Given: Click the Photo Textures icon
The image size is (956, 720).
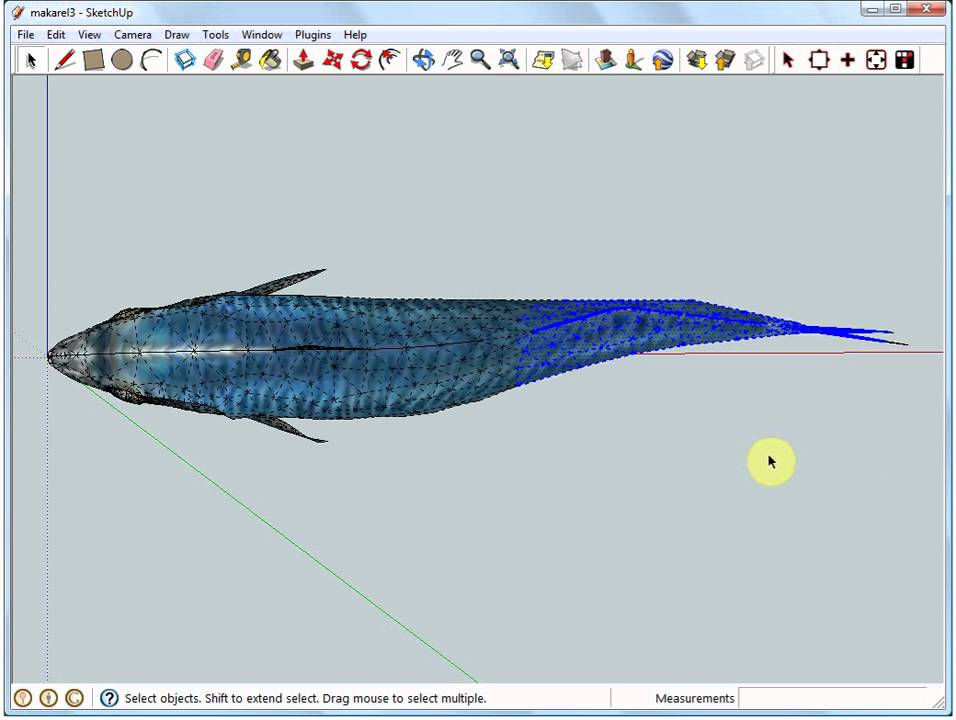Looking at the screenshot, I should pos(634,60).
